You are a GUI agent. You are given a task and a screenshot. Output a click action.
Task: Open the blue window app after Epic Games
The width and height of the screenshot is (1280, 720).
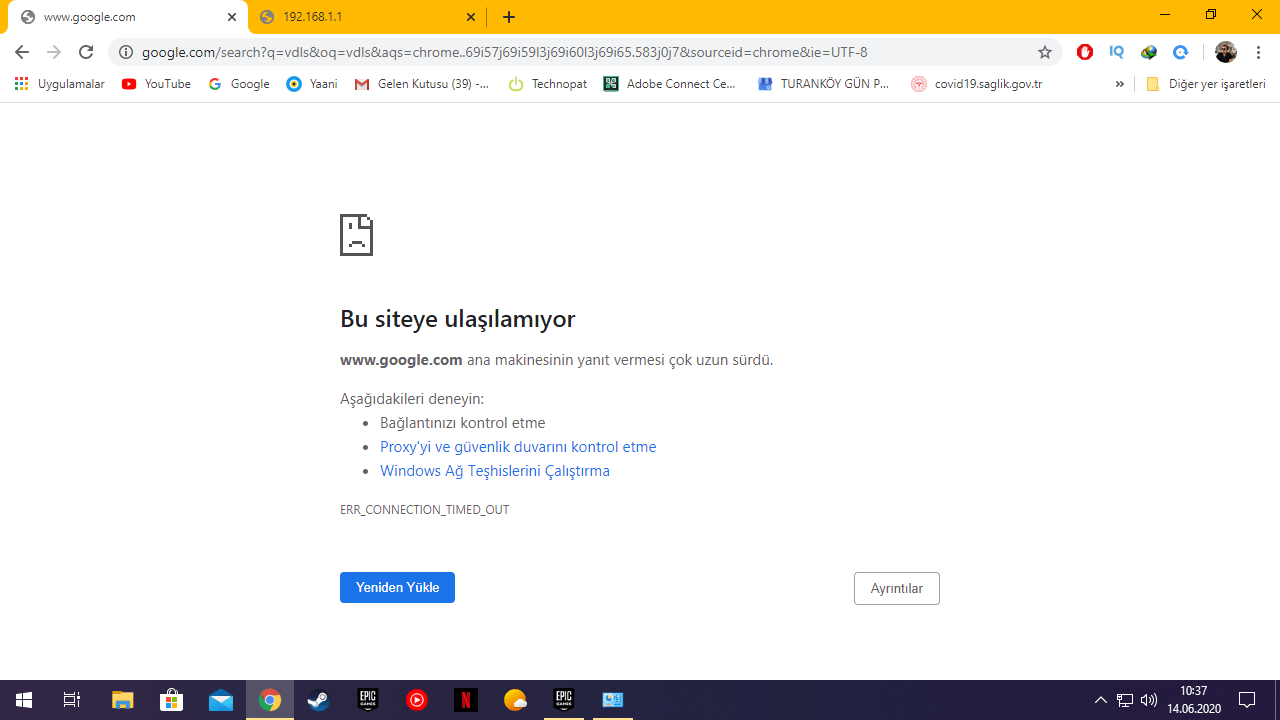(613, 700)
